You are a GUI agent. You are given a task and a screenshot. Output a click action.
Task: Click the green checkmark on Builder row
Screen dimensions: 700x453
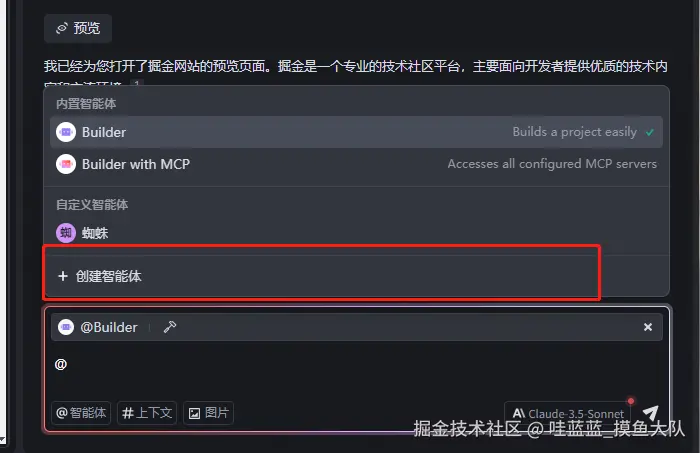(x=650, y=133)
